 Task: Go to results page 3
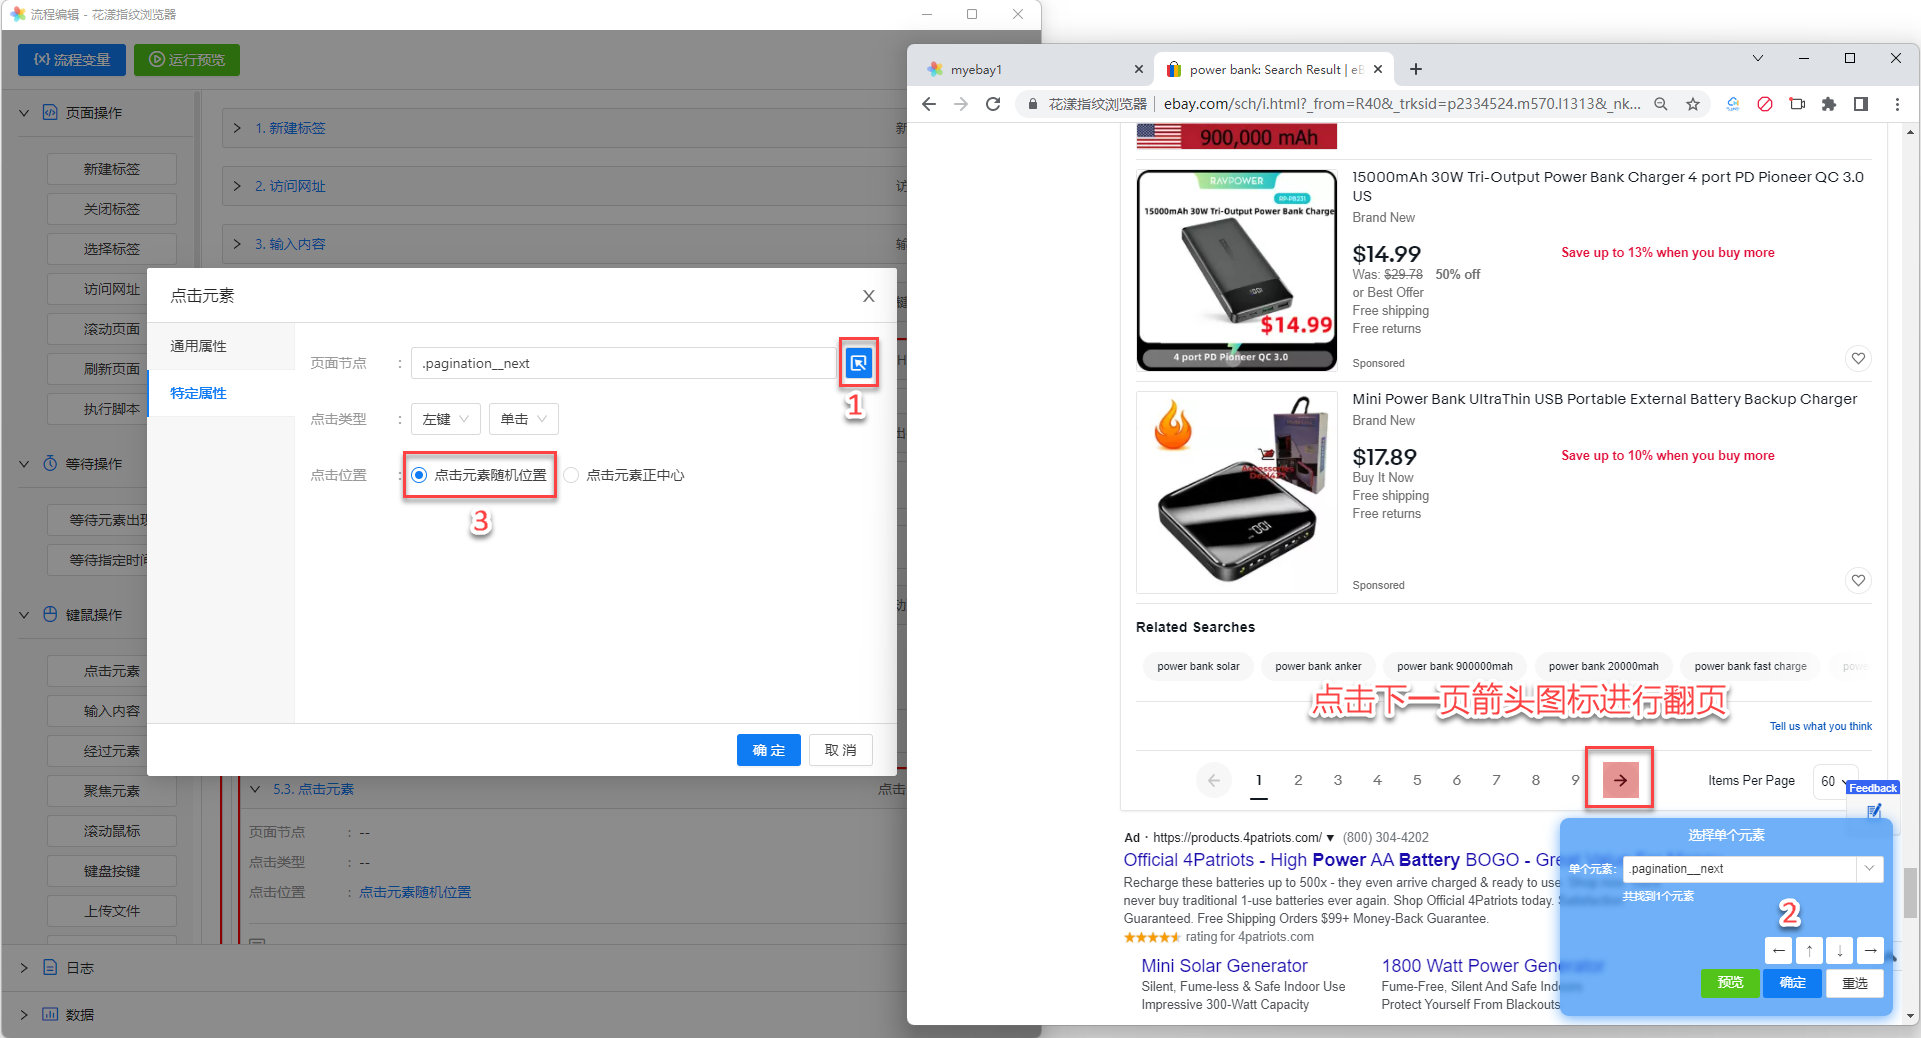click(x=1337, y=780)
